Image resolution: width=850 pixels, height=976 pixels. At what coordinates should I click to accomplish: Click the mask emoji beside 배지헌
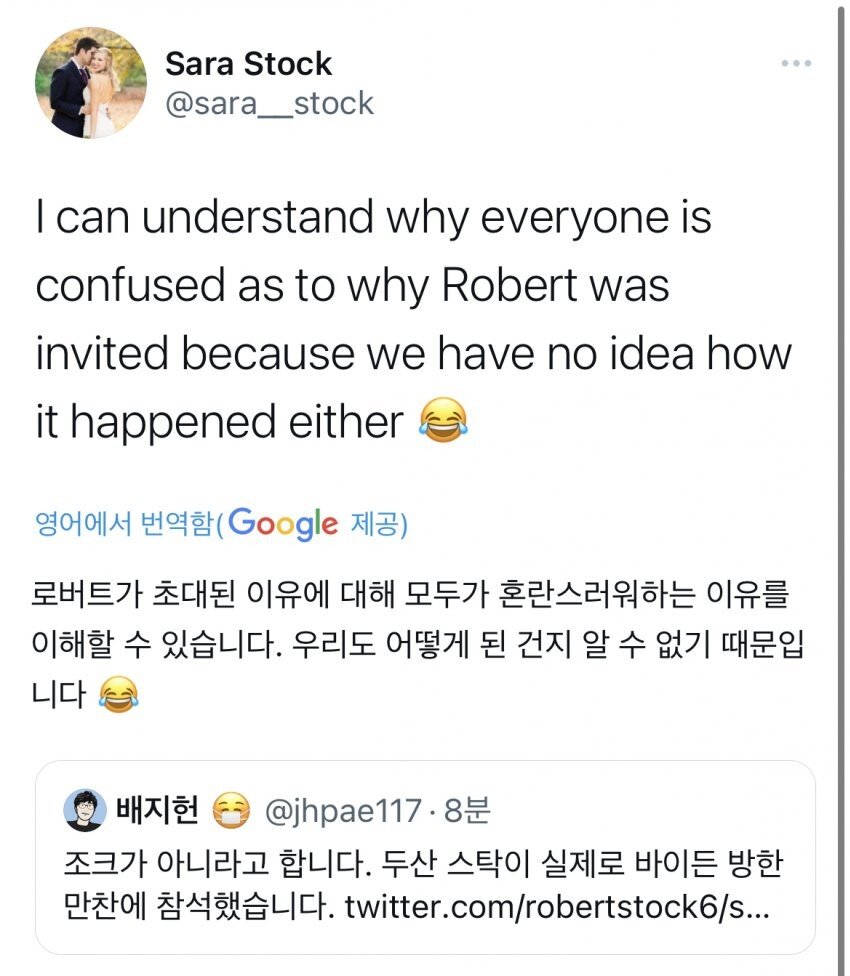232,810
